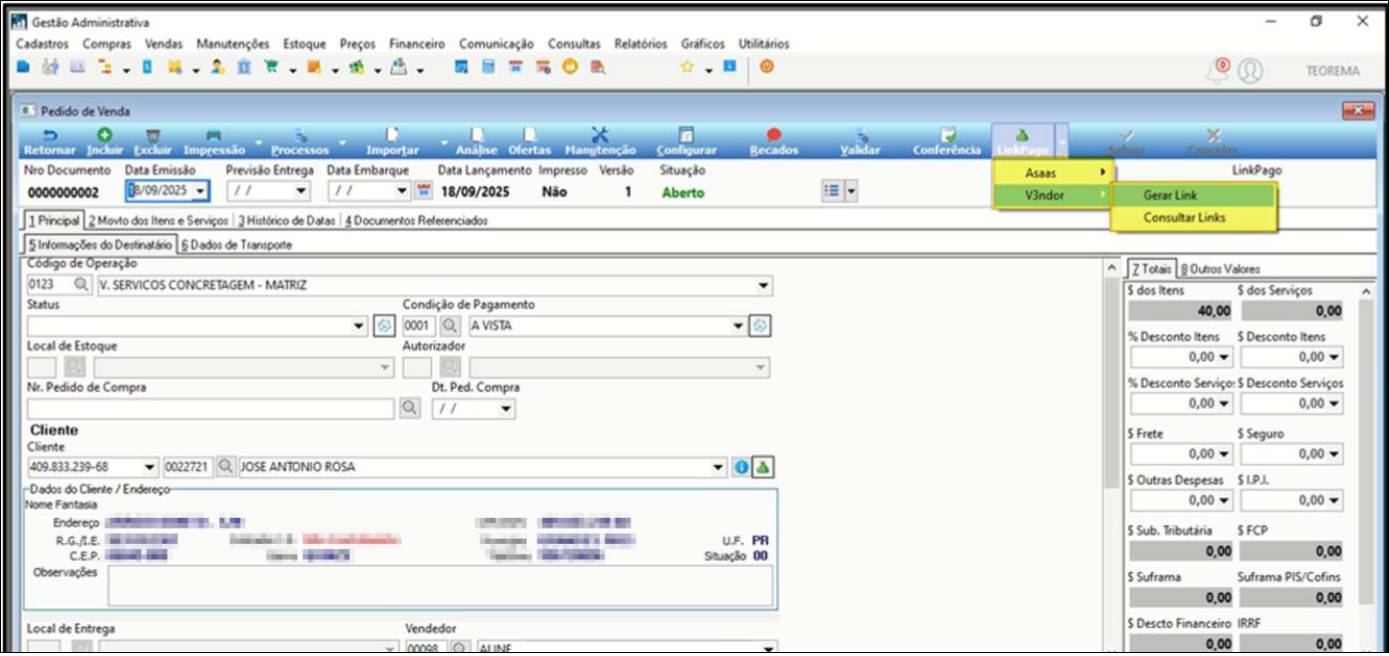Click the Excluir toolbar icon
Viewport: 1389px width, 656px height.
153,136
